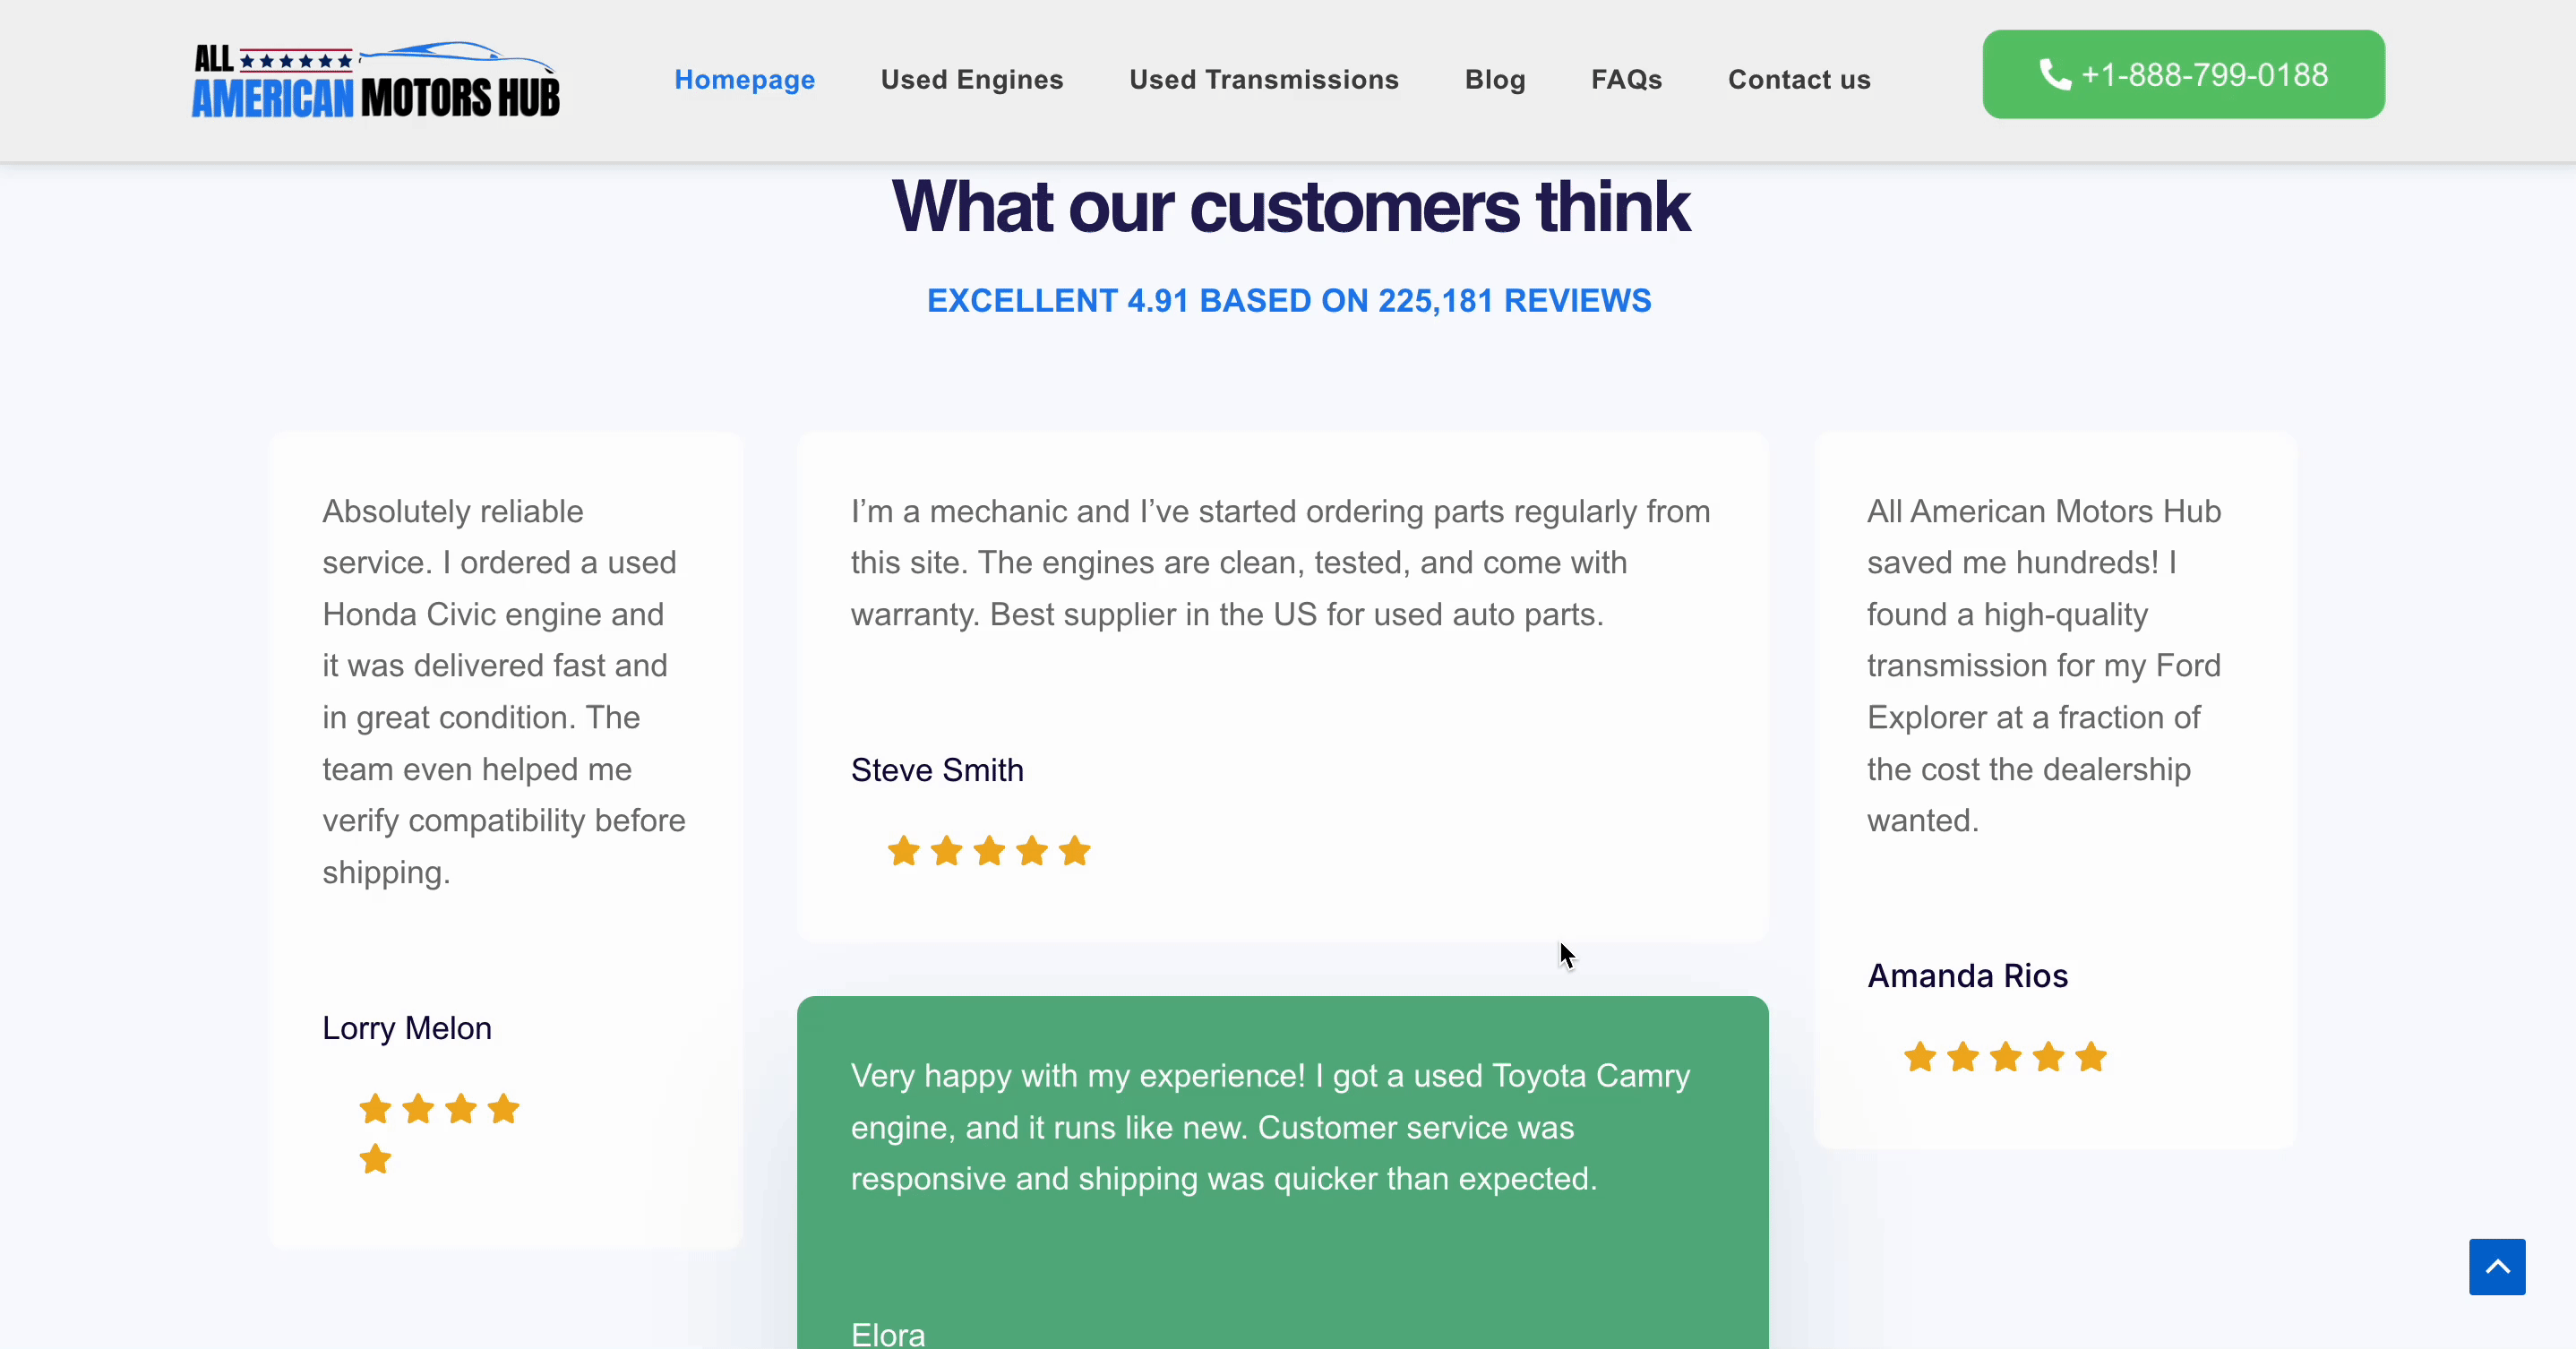
Task: Click the fifth star under Steve Smith
Action: click(1075, 851)
